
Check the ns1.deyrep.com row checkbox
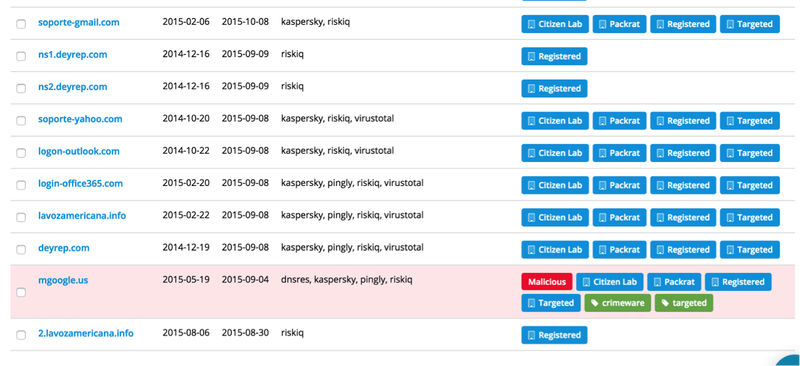tap(21, 56)
